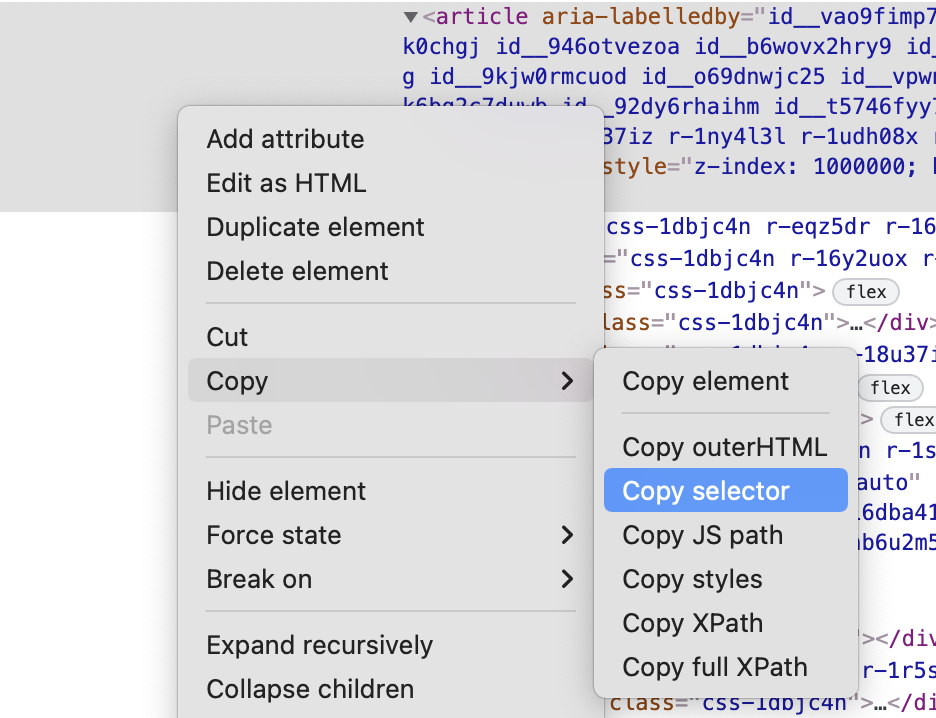
Task: Open the "Break on" submenu arrow
Action: click(x=568, y=579)
